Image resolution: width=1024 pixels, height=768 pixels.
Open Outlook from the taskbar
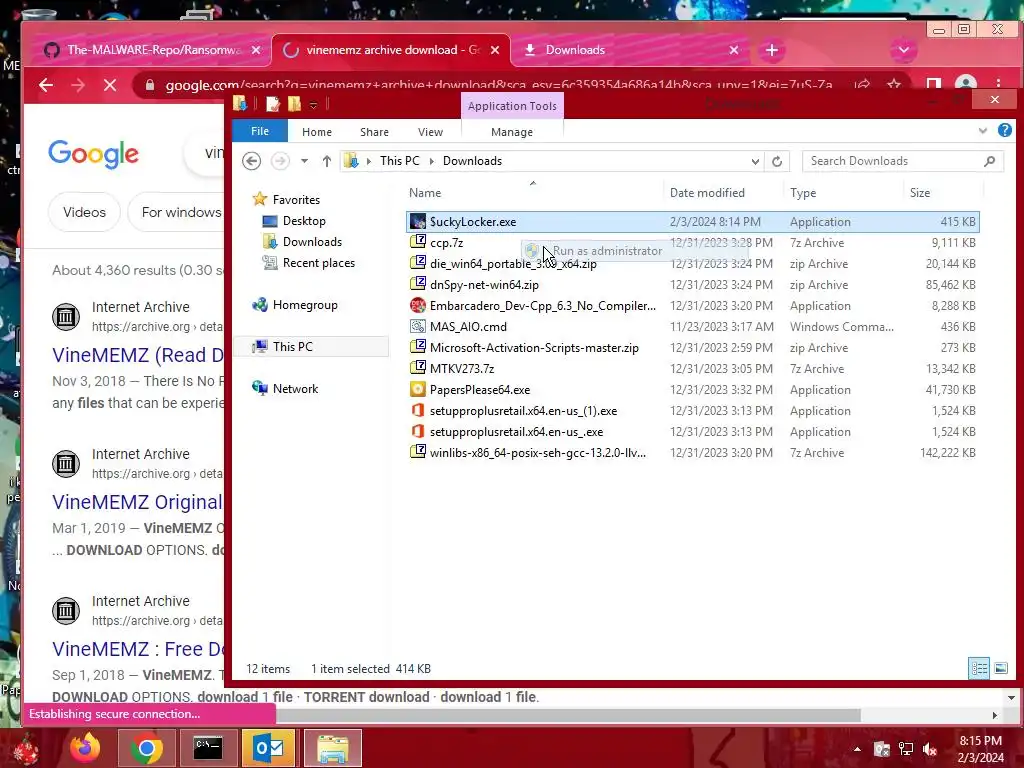268,748
